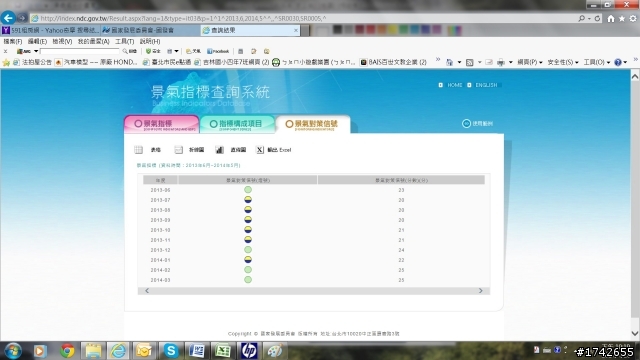Switch to the 國家發展委員會 browser tab

pos(150,30)
